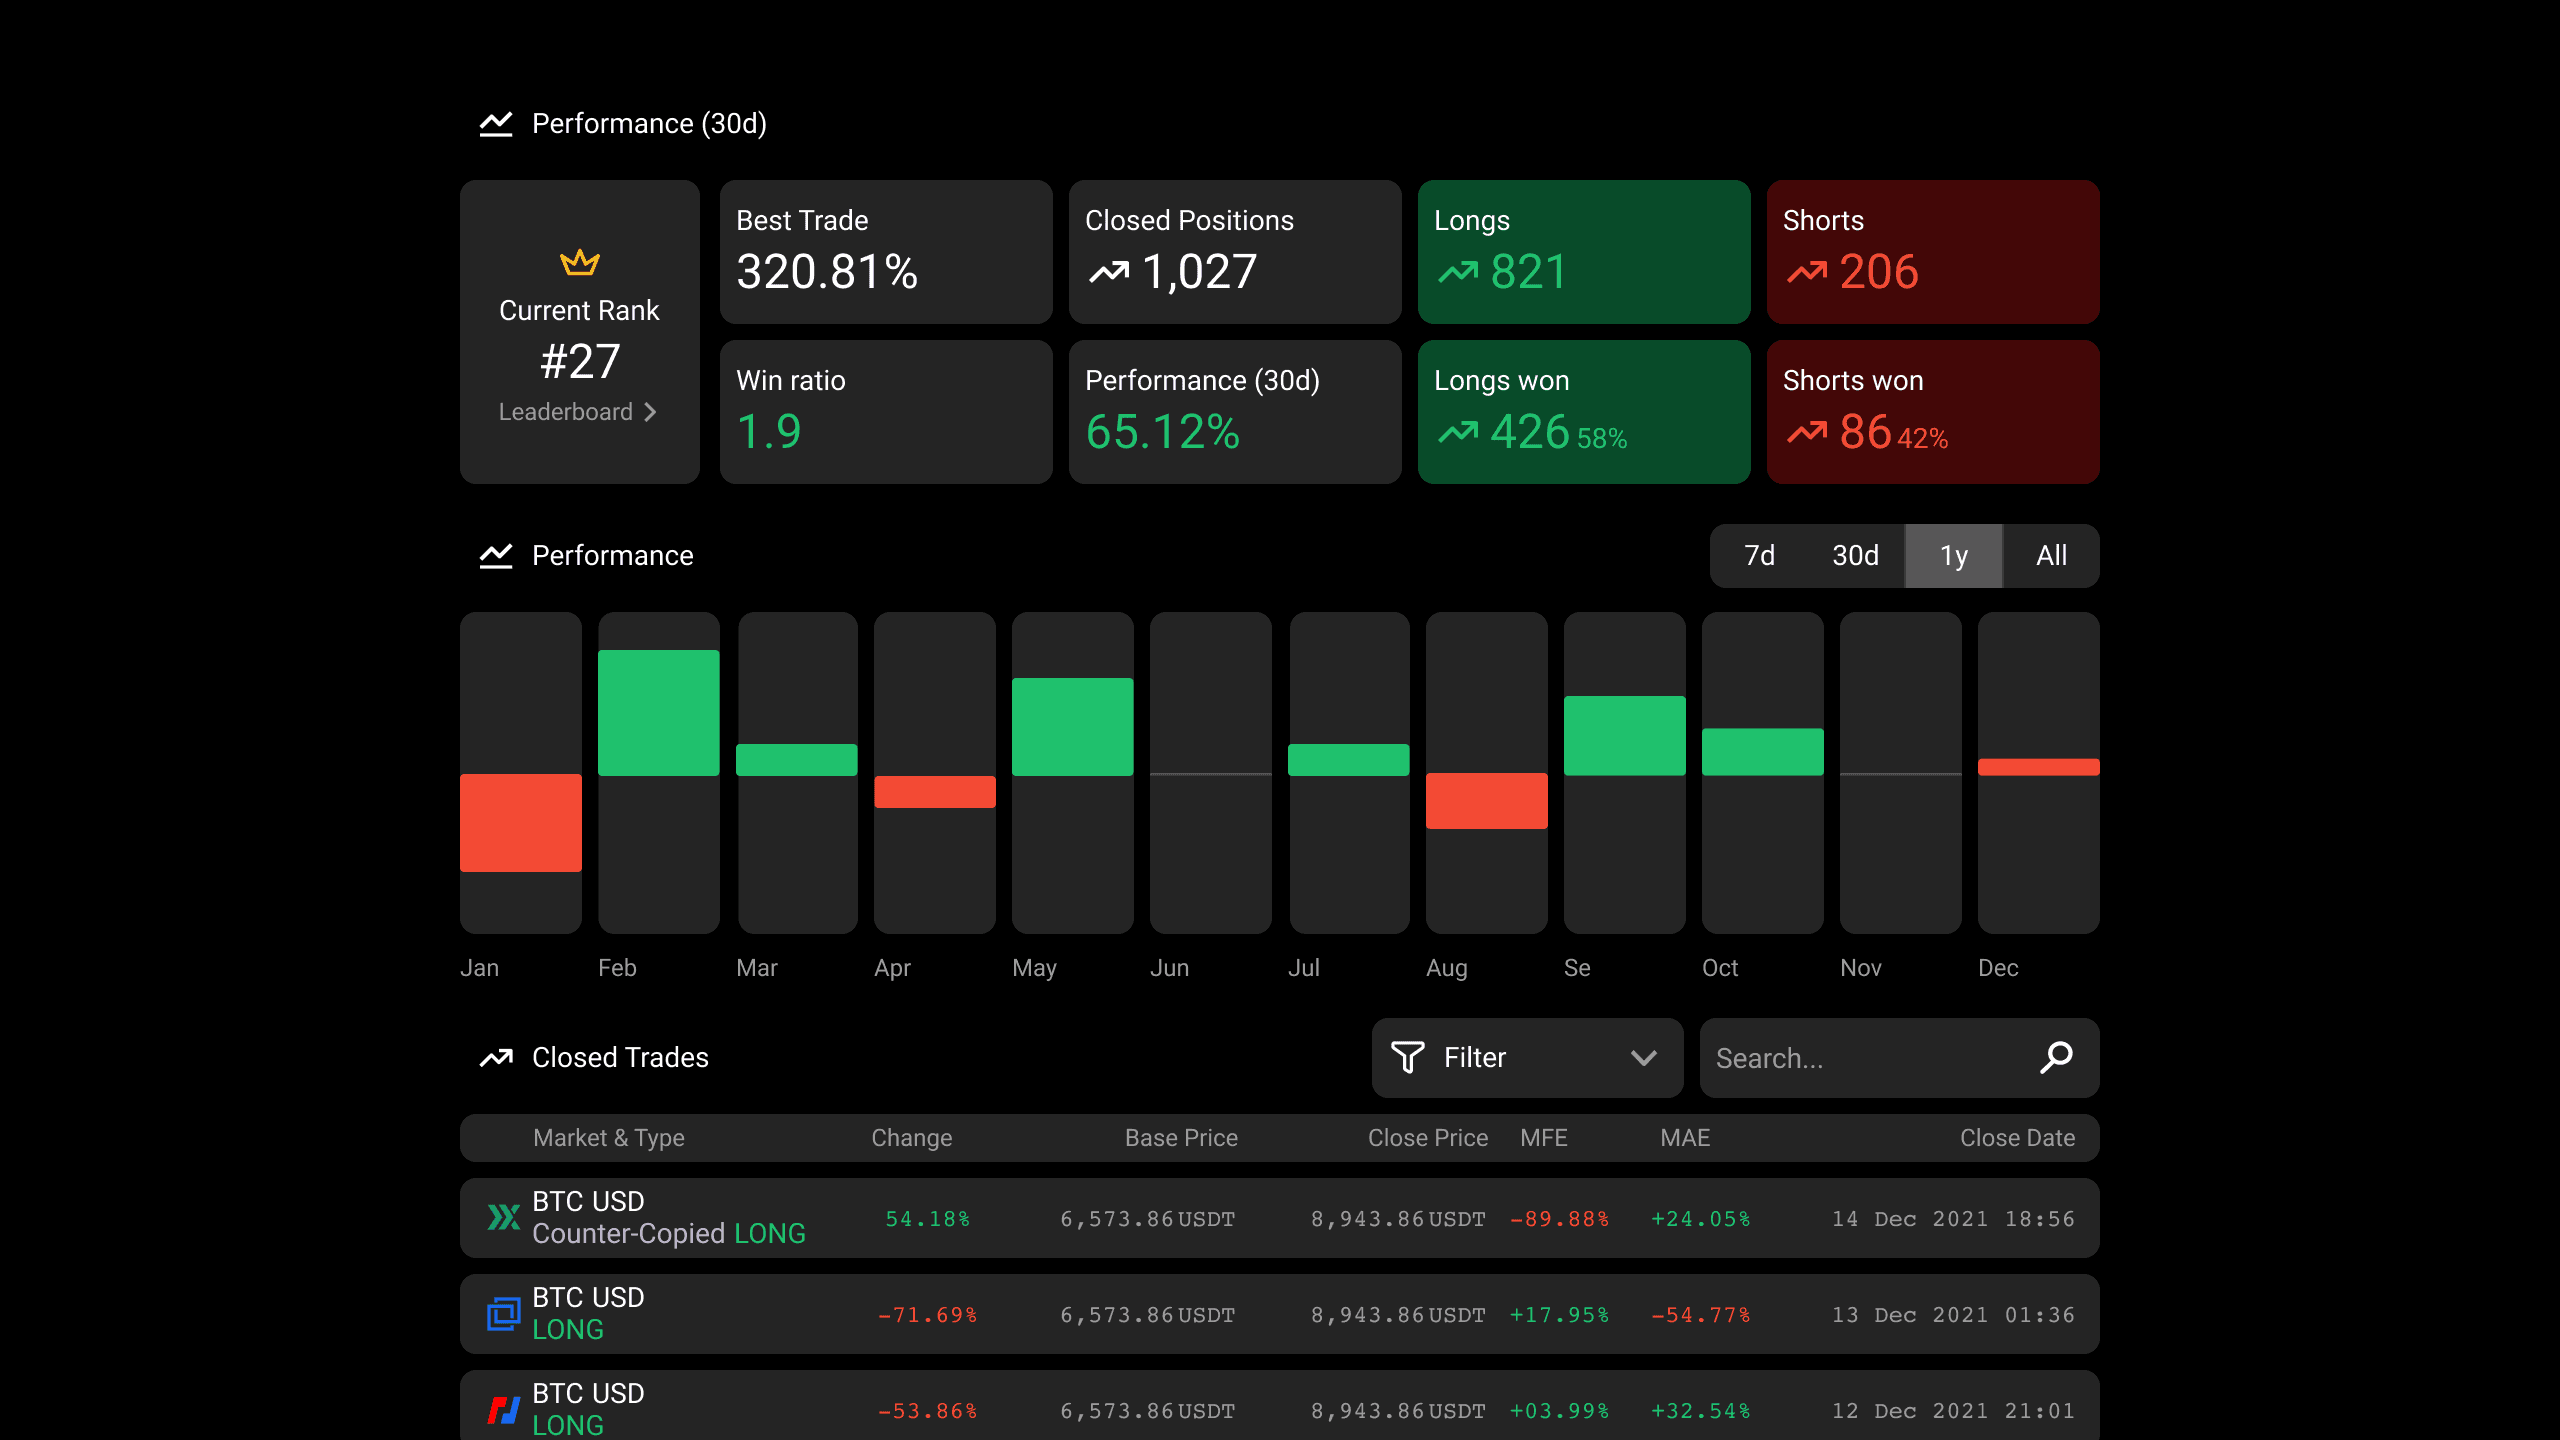Click the August red performance bar

tap(1487, 801)
